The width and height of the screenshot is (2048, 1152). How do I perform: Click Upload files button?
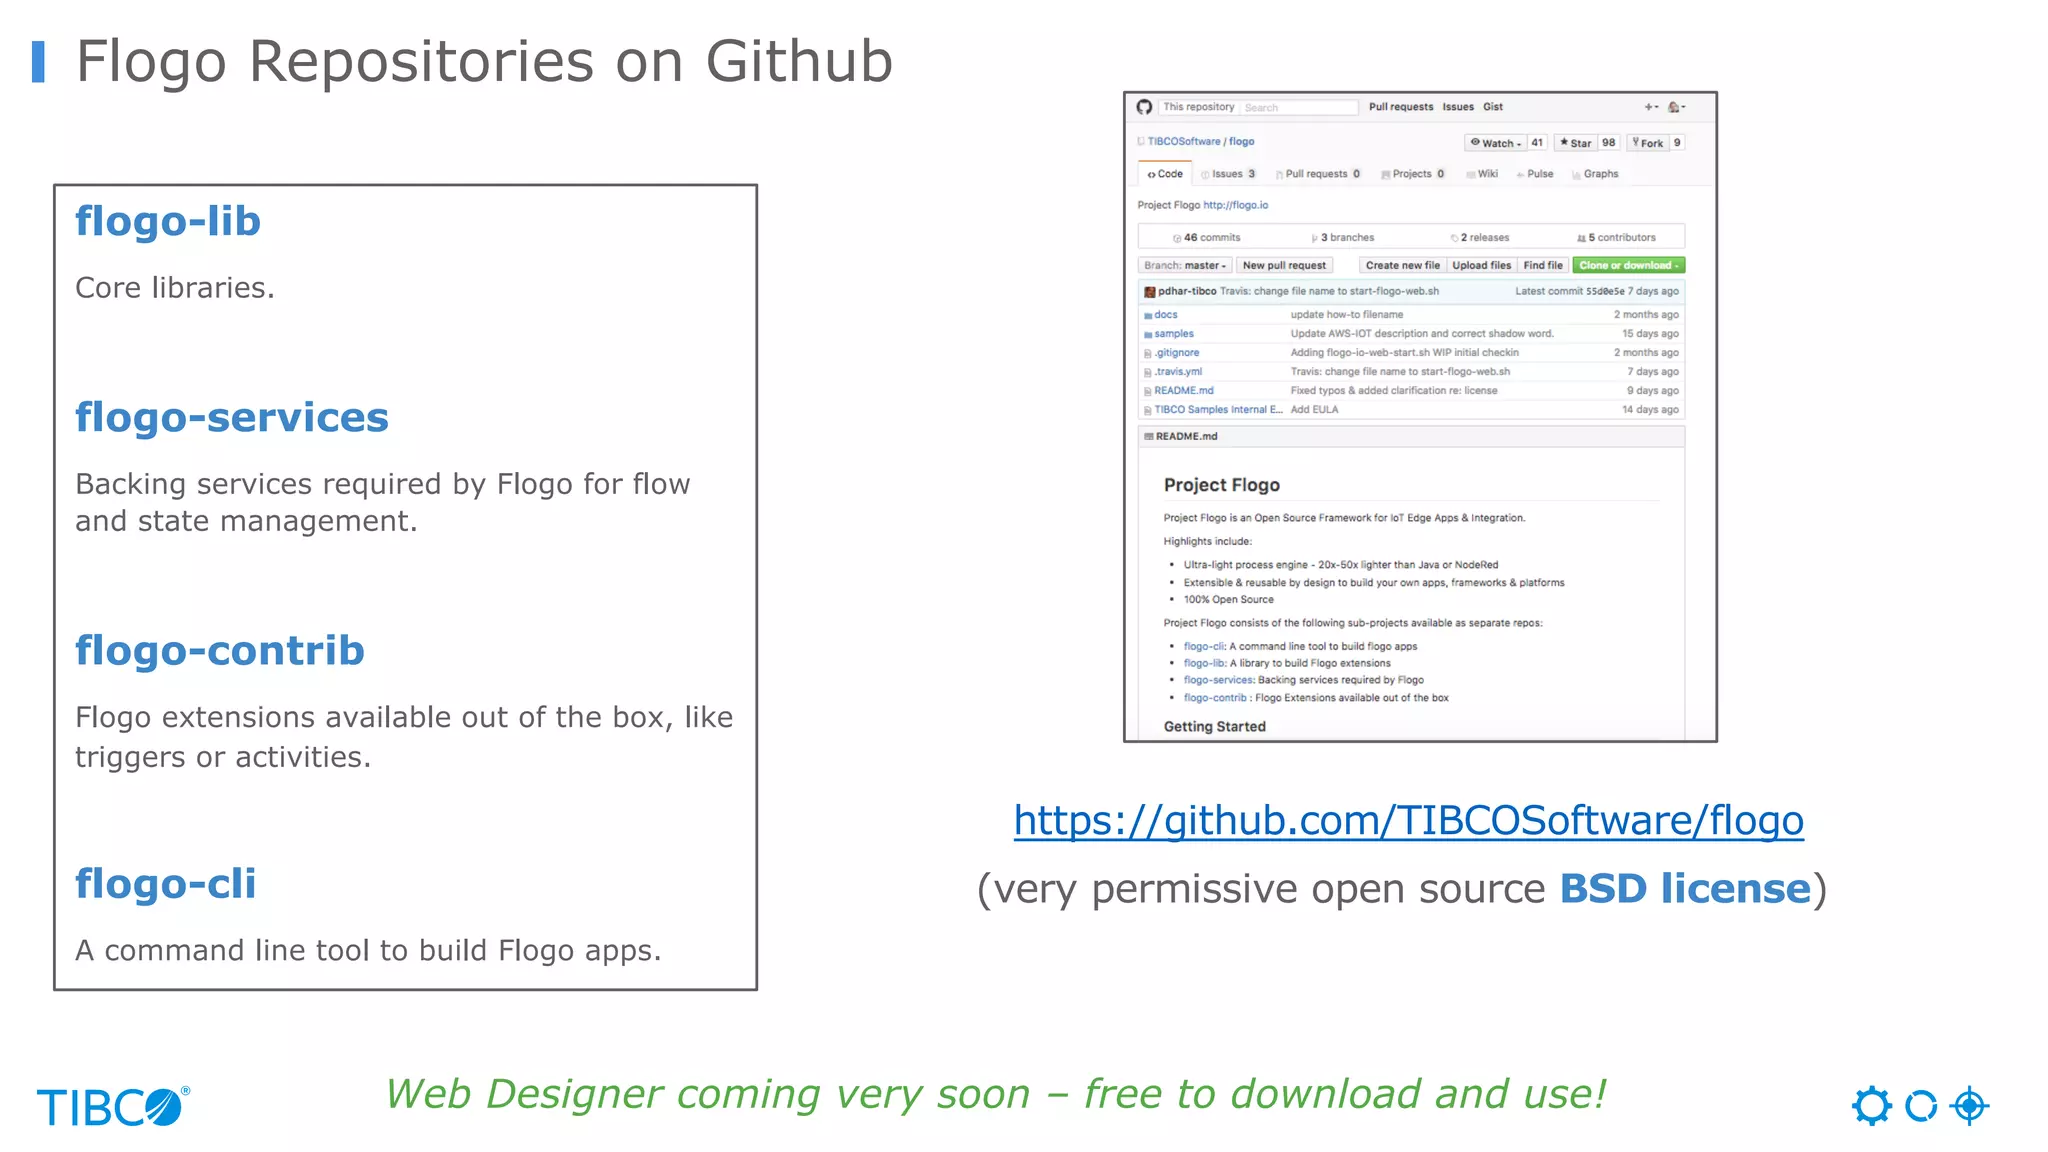pyautogui.click(x=1481, y=265)
